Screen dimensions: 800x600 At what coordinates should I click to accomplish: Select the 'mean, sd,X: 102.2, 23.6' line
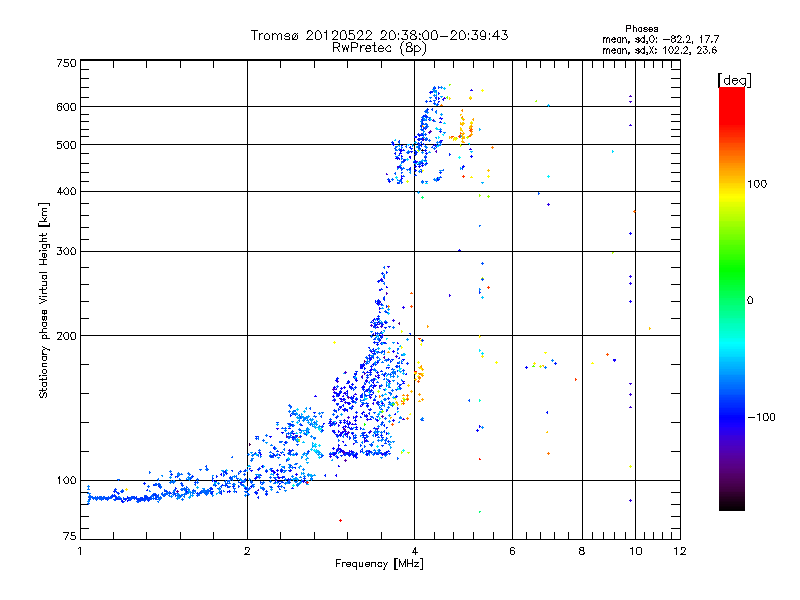pyautogui.click(x=660, y=50)
